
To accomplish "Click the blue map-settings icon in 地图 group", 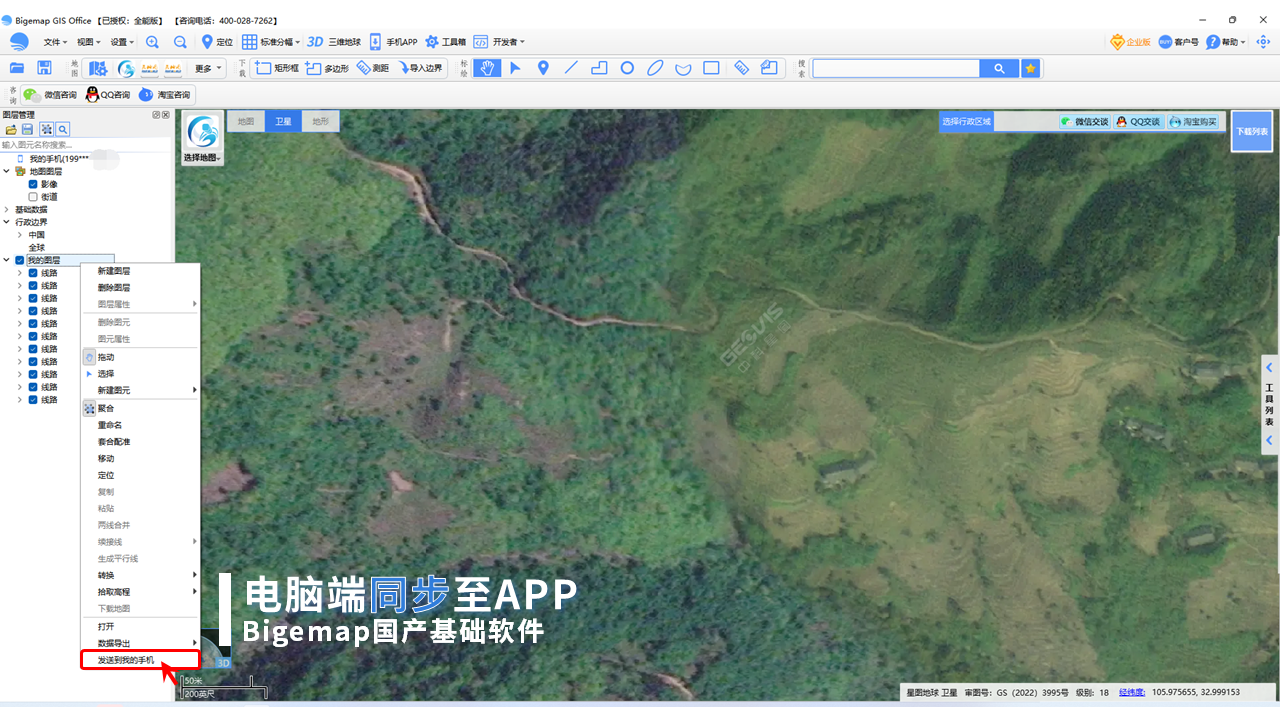I will tap(98, 68).
